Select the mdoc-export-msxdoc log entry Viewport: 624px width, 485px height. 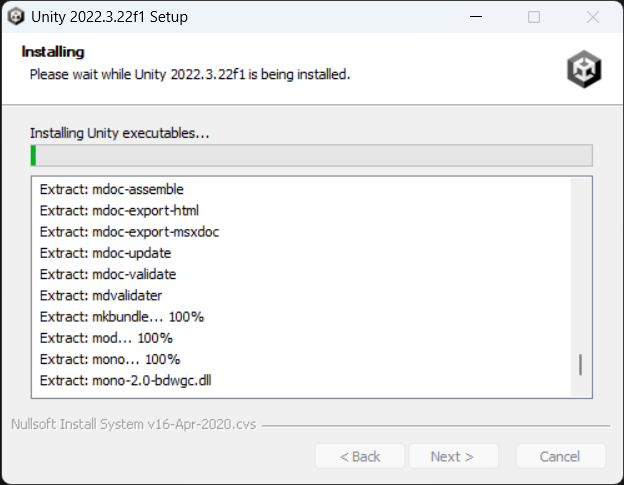[x=129, y=231]
